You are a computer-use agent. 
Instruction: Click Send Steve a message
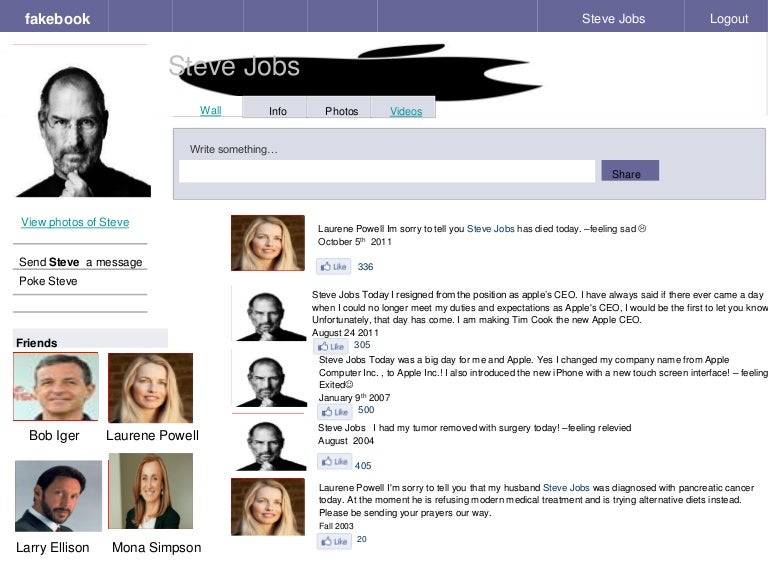coord(80,262)
